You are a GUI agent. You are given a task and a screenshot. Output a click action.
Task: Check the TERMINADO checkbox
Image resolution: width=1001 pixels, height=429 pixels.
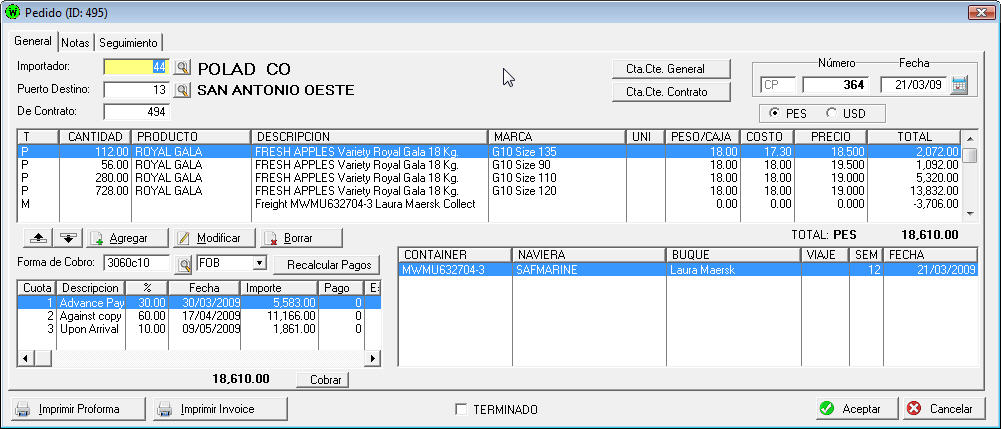click(461, 409)
